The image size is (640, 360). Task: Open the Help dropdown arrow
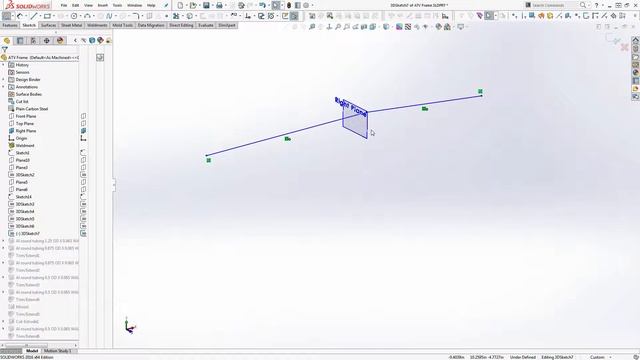click(x=602, y=6)
